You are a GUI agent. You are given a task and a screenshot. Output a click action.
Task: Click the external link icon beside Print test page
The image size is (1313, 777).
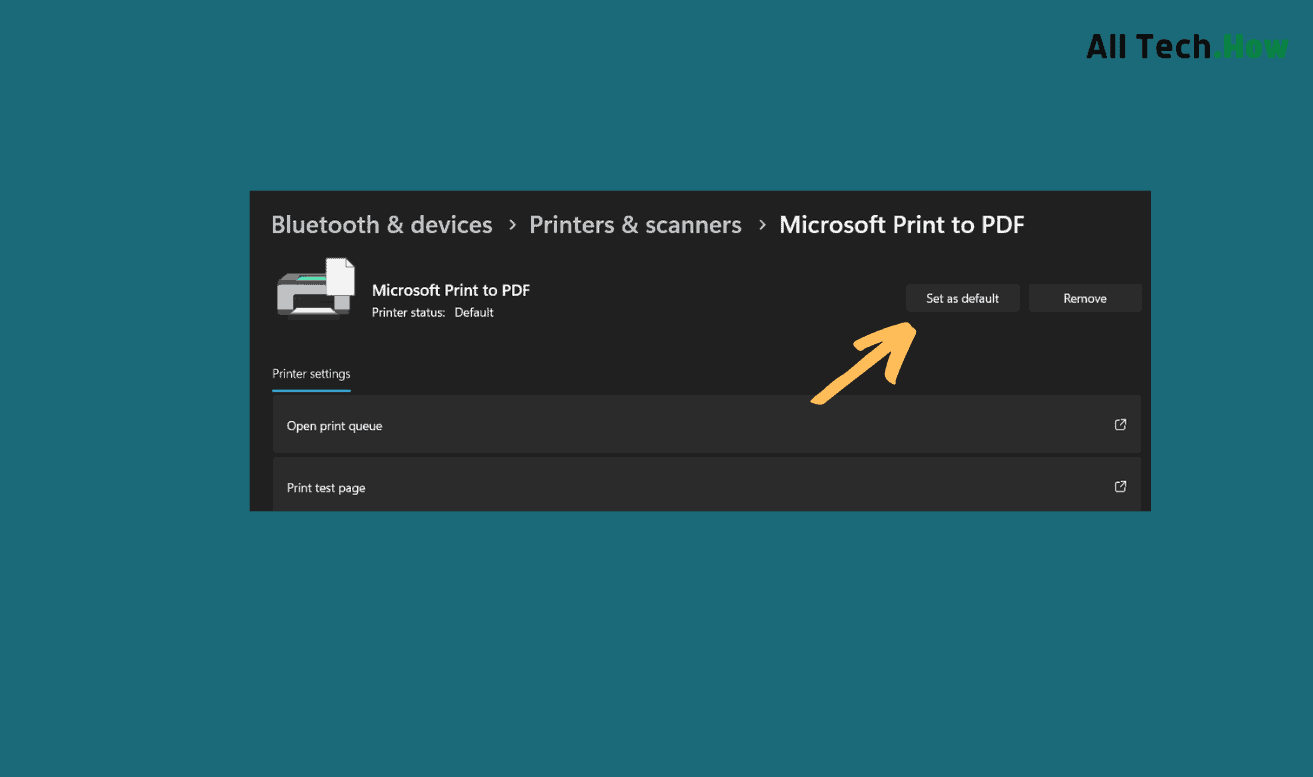tap(1120, 486)
